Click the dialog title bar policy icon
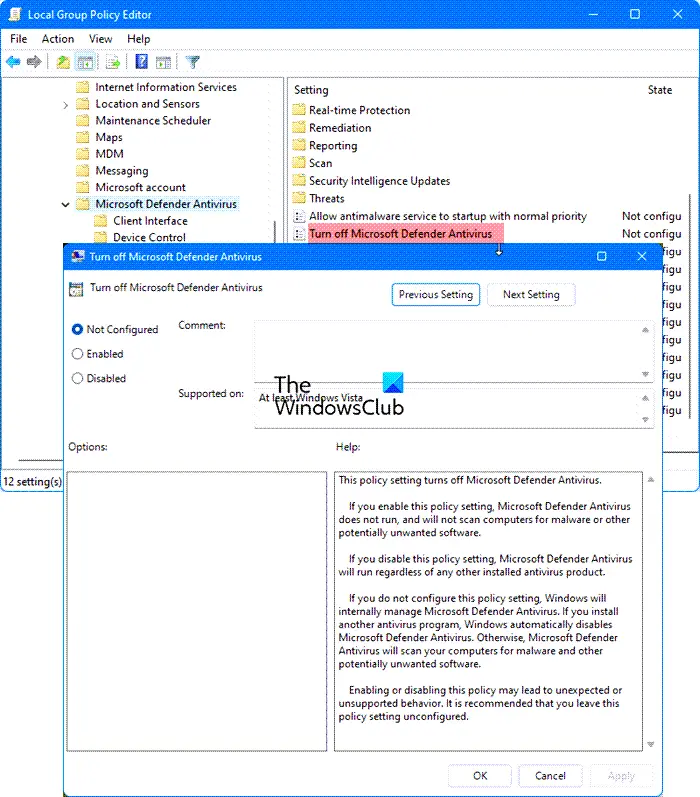This screenshot has width=700, height=797. pyautogui.click(x=77, y=256)
